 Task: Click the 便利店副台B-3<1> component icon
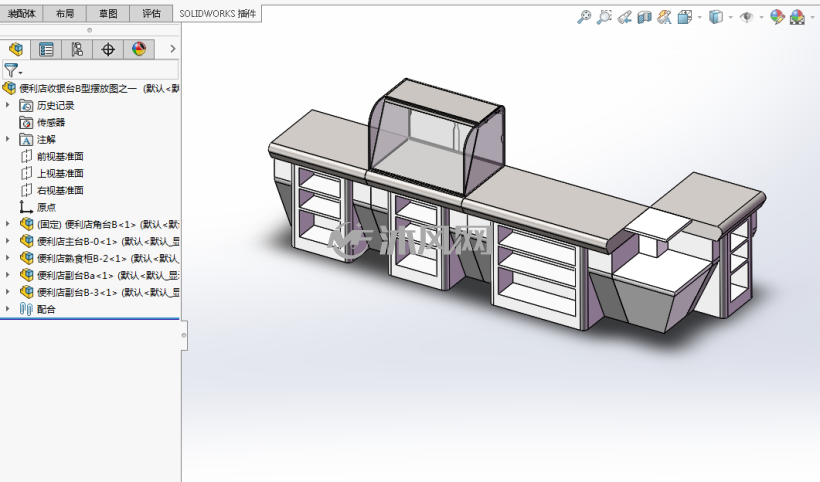(26, 292)
